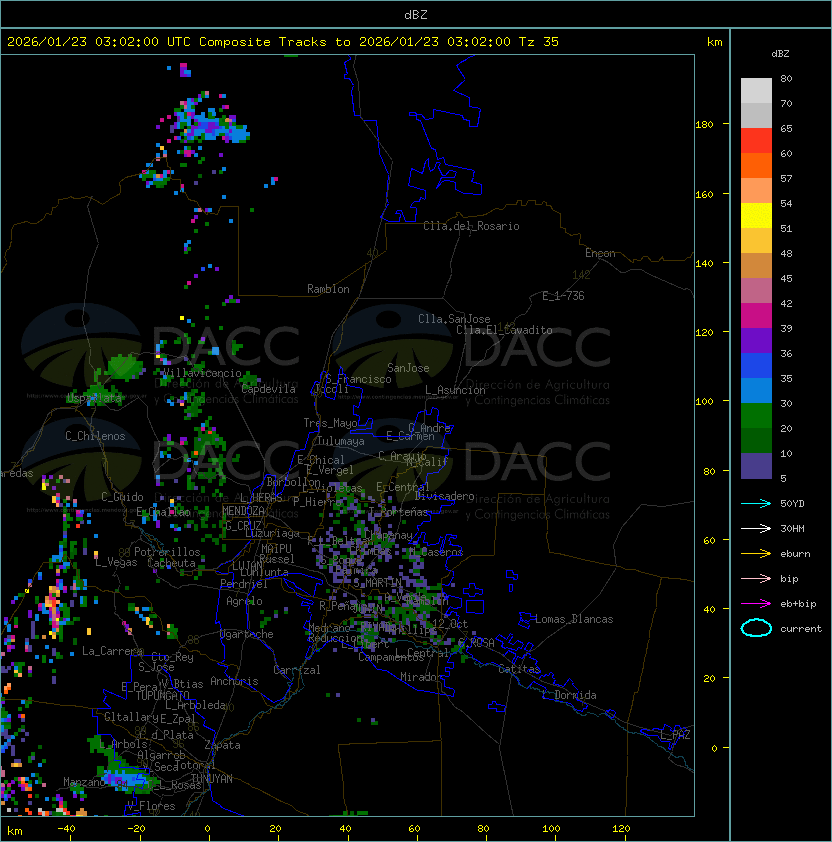Click the Carrizal map label
Screen dimensions: 832x842
point(296,670)
